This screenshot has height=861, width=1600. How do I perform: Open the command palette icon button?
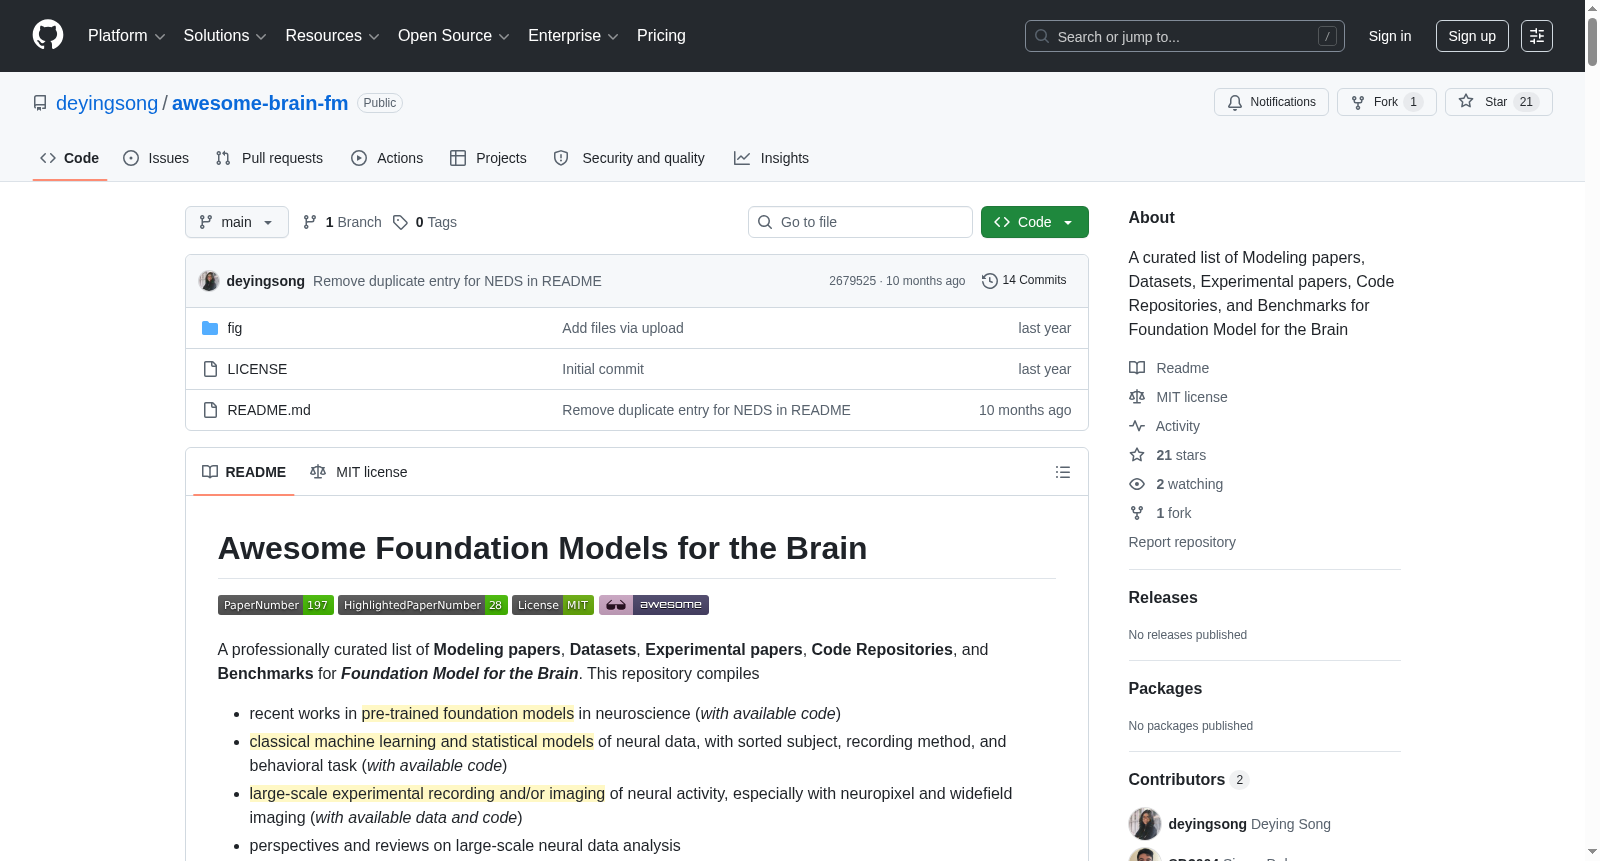point(1537,36)
